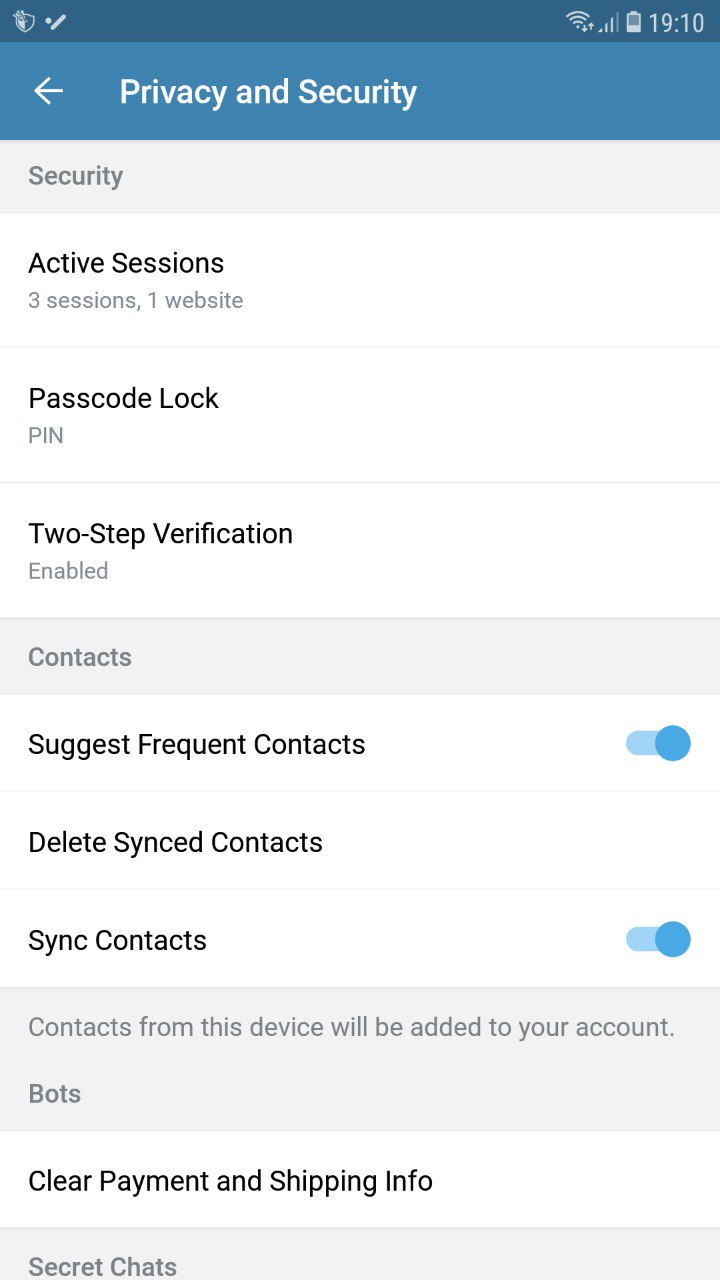Tap the Secret Chats section header
The image size is (720, 1280).
click(102, 1266)
